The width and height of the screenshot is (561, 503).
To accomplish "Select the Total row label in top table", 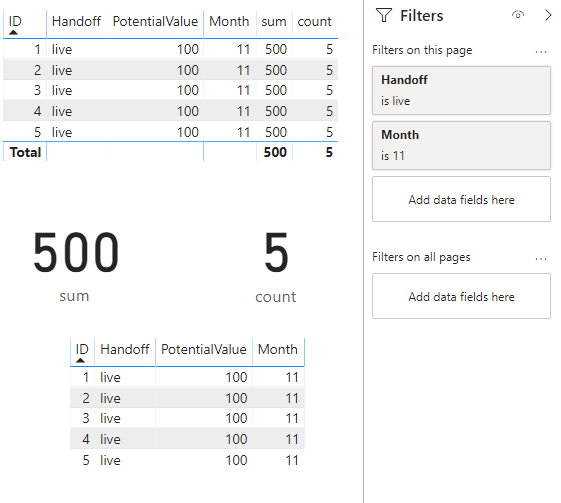I will tap(25, 152).
